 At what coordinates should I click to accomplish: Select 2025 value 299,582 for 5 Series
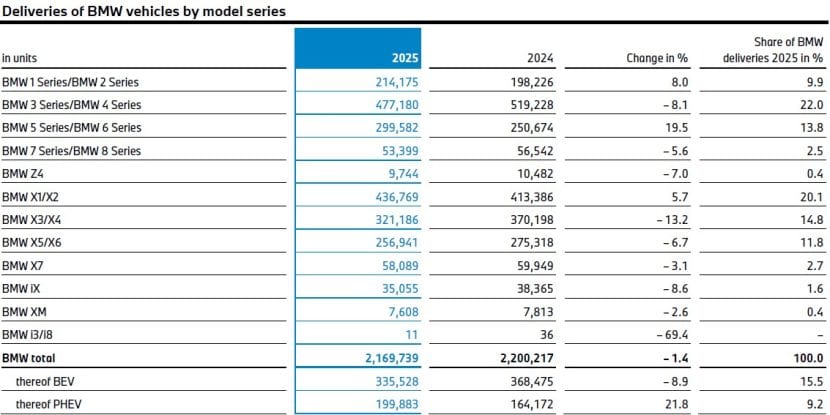click(x=392, y=127)
